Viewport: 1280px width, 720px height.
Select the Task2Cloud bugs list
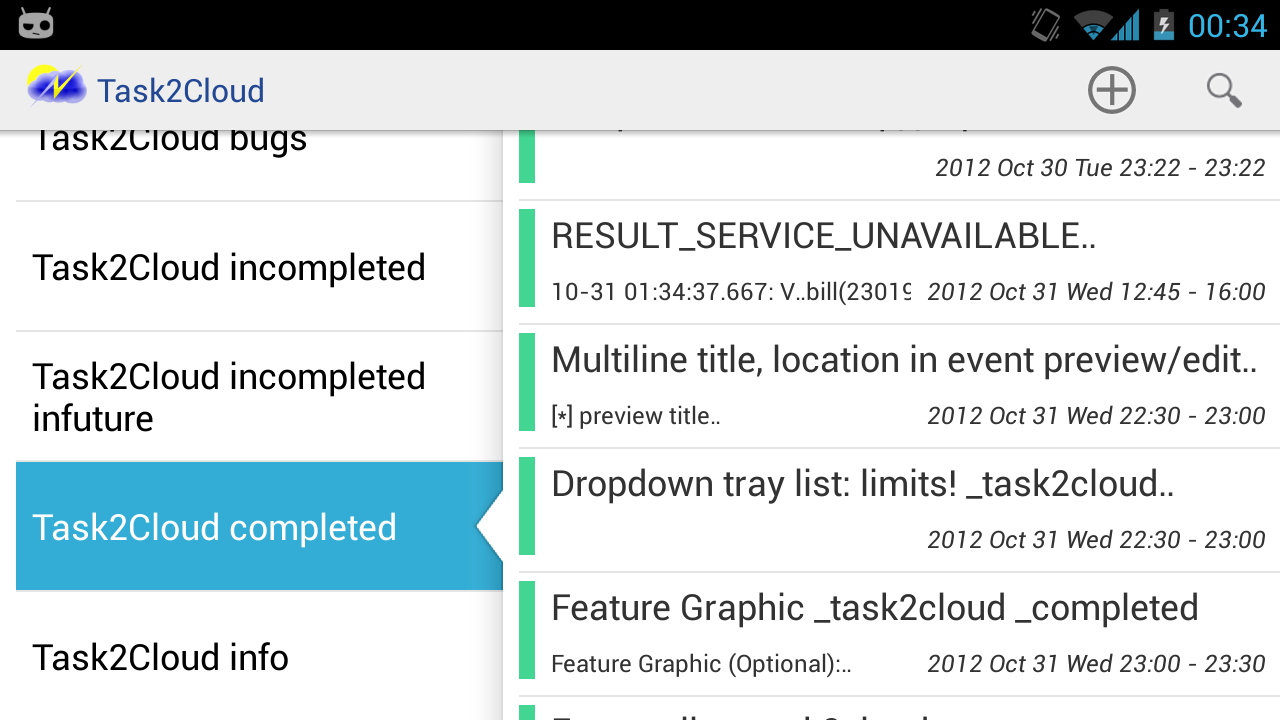259,165
